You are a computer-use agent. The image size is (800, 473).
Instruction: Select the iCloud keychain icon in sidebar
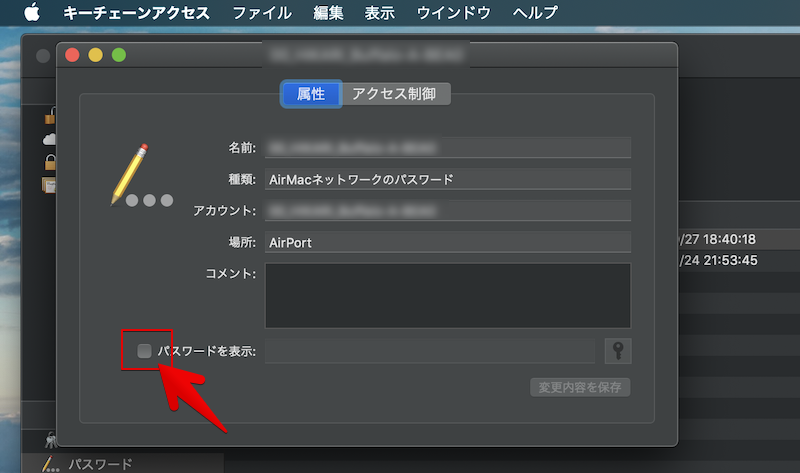click(49, 138)
